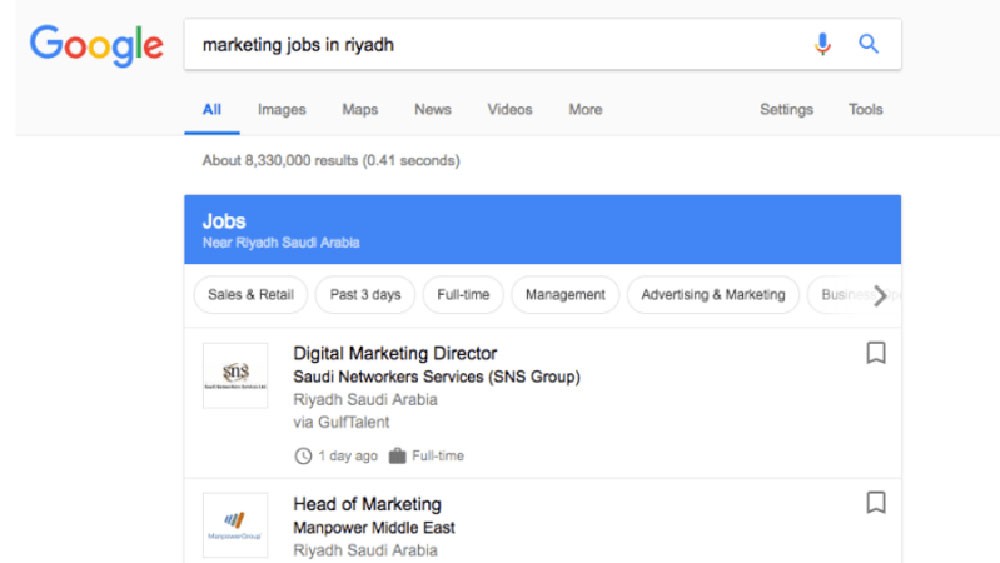Save the Head of Marketing job bookmark
Screen dimensions: 1000x563
pyautogui.click(x=876, y=502)
